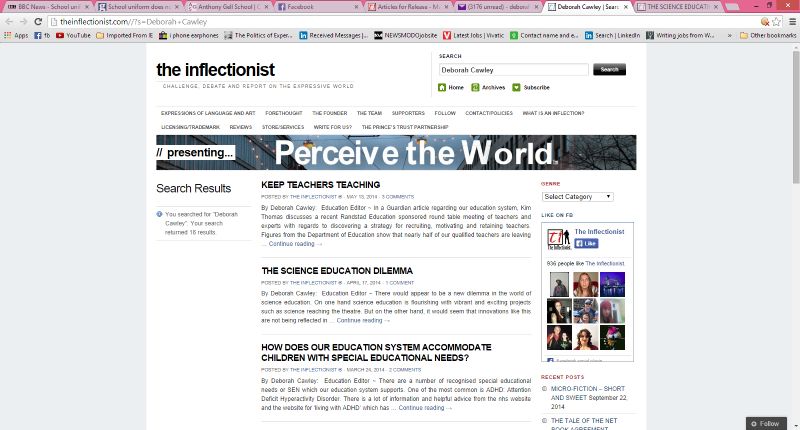Open The Prince's Trust Partnership menu item
Image resolution: width=800 pixels, height=430 pixels.
pos(405,127)
